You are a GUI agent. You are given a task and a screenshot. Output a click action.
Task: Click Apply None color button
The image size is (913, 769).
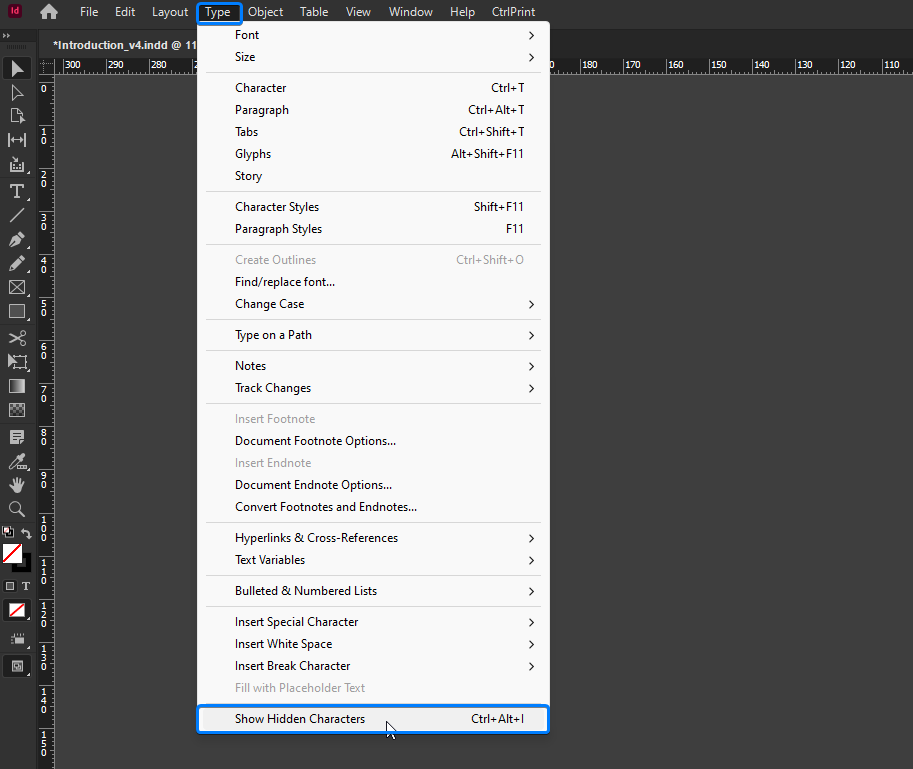point(17,610)
